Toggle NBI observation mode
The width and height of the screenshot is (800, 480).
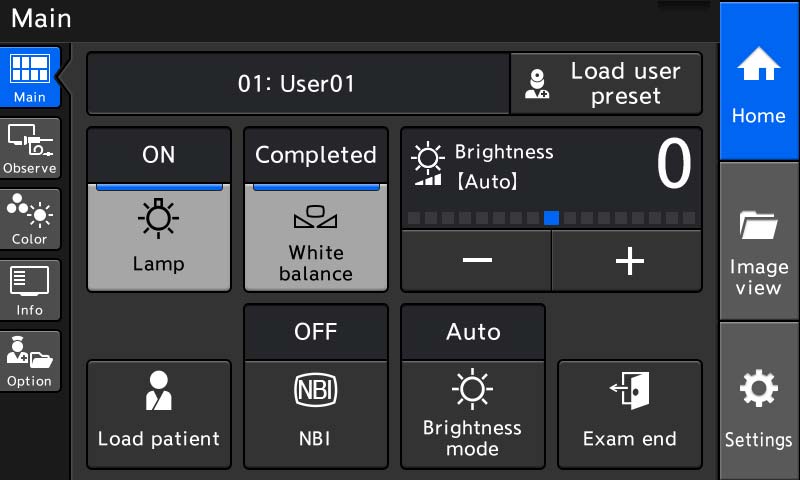pyautogui.click(x=316, y=414)
